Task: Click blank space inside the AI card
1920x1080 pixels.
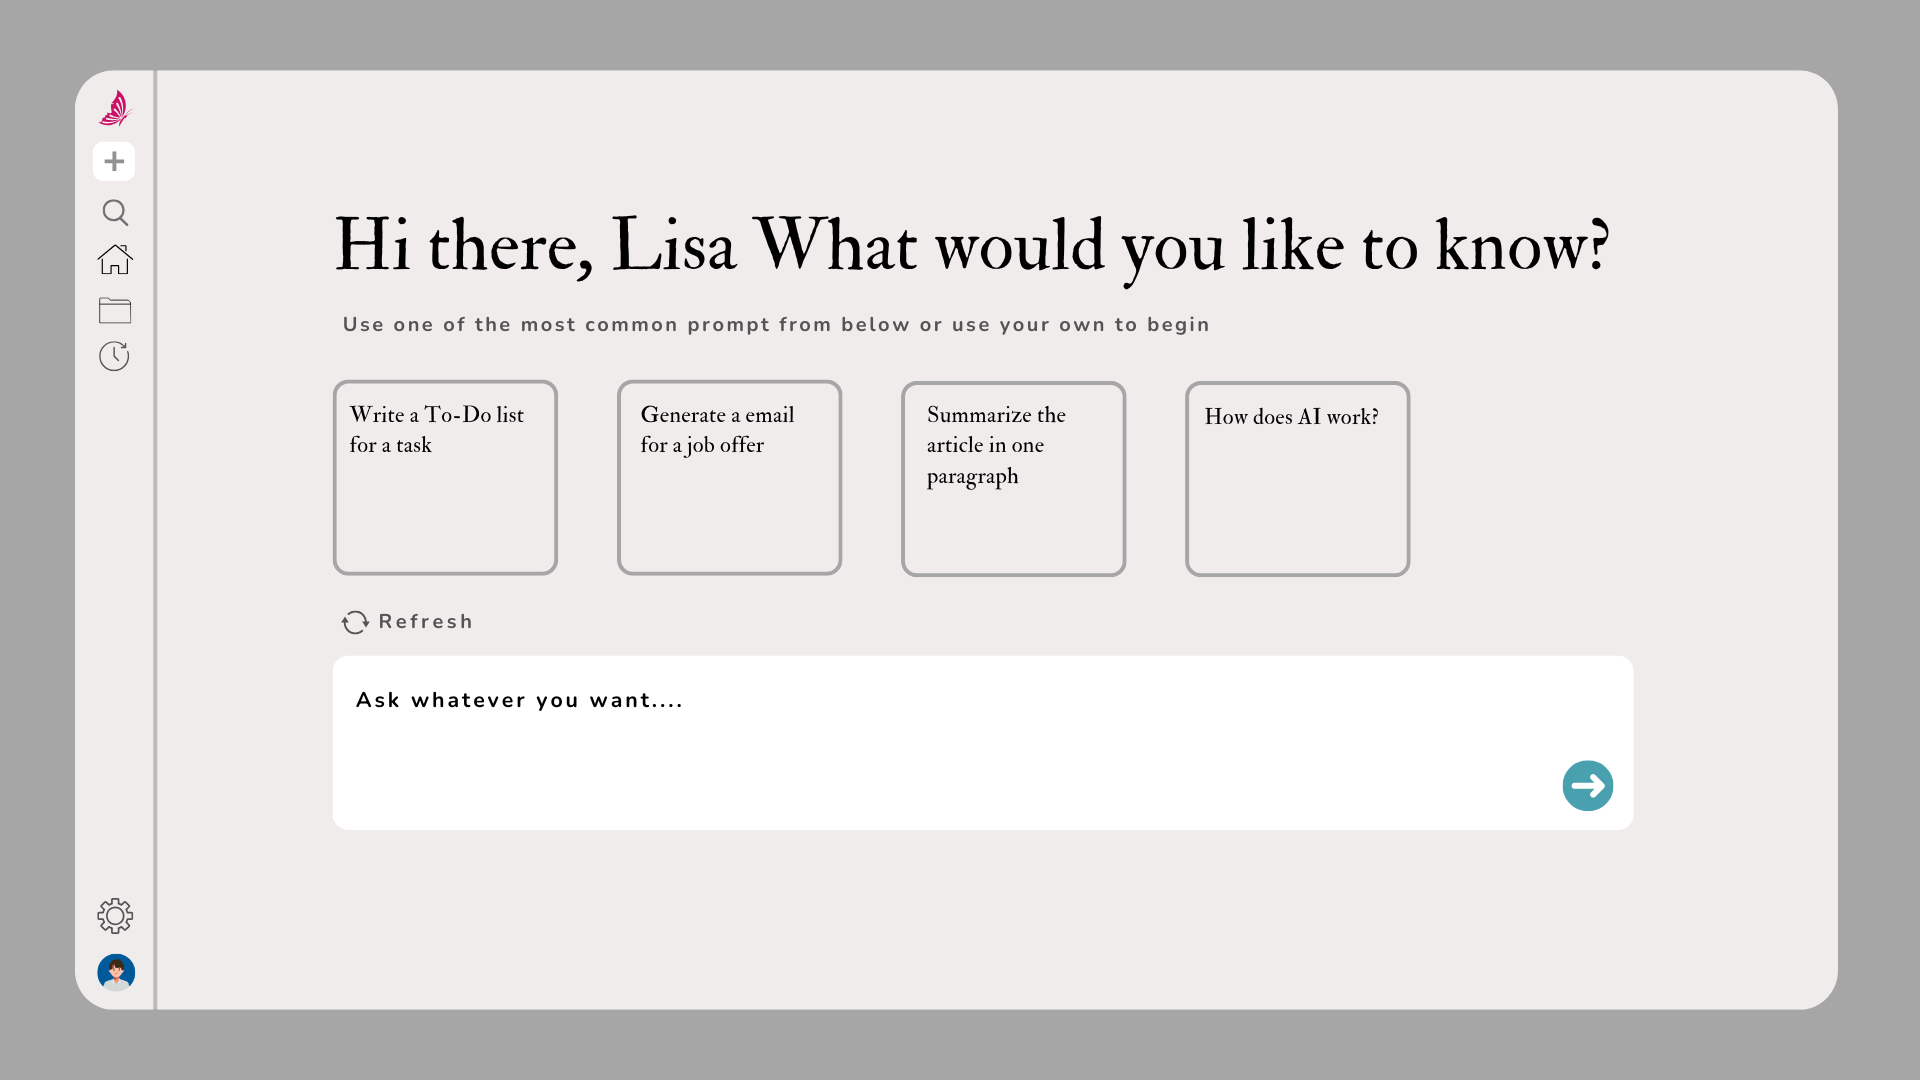Action: click(1297, 510)
